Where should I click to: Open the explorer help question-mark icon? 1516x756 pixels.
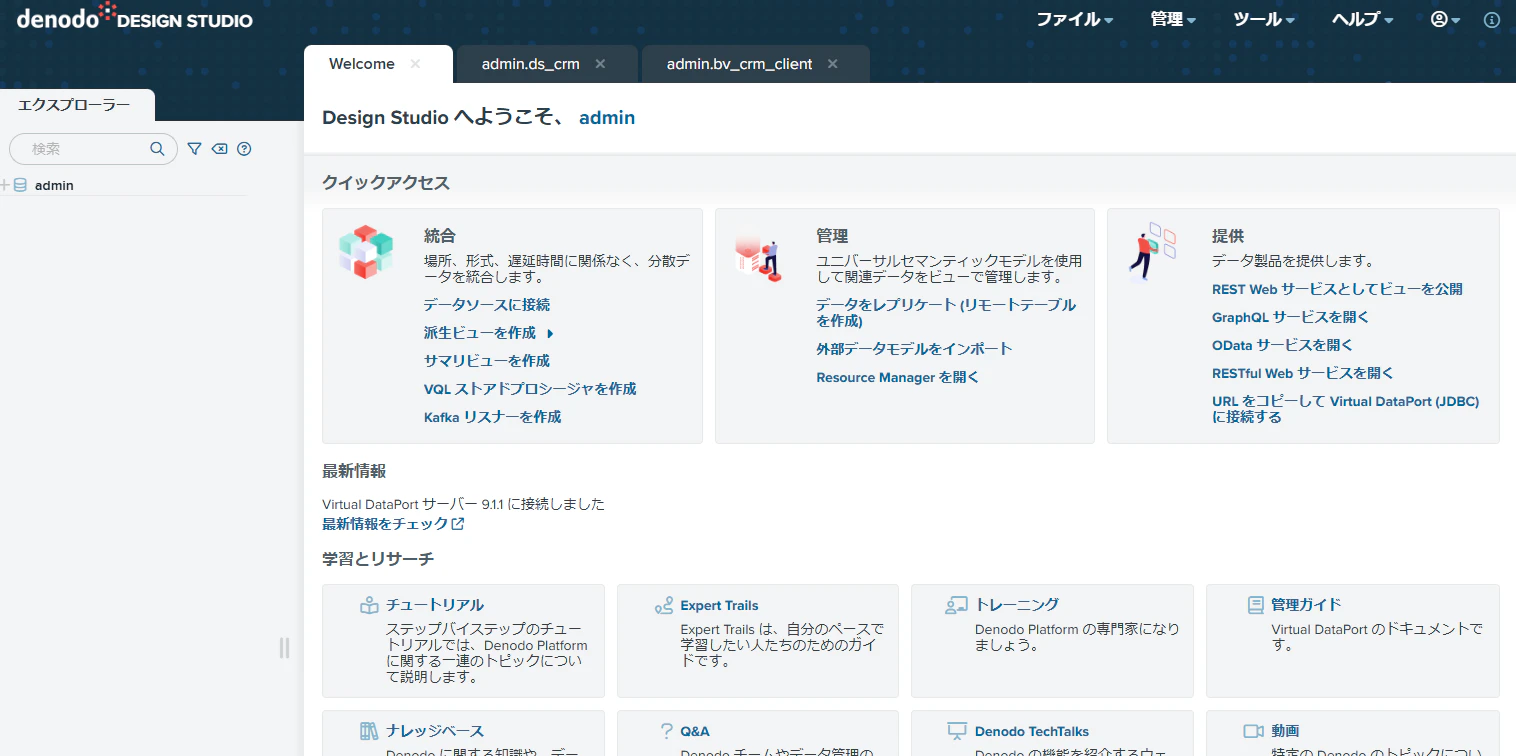click(244, 149)
